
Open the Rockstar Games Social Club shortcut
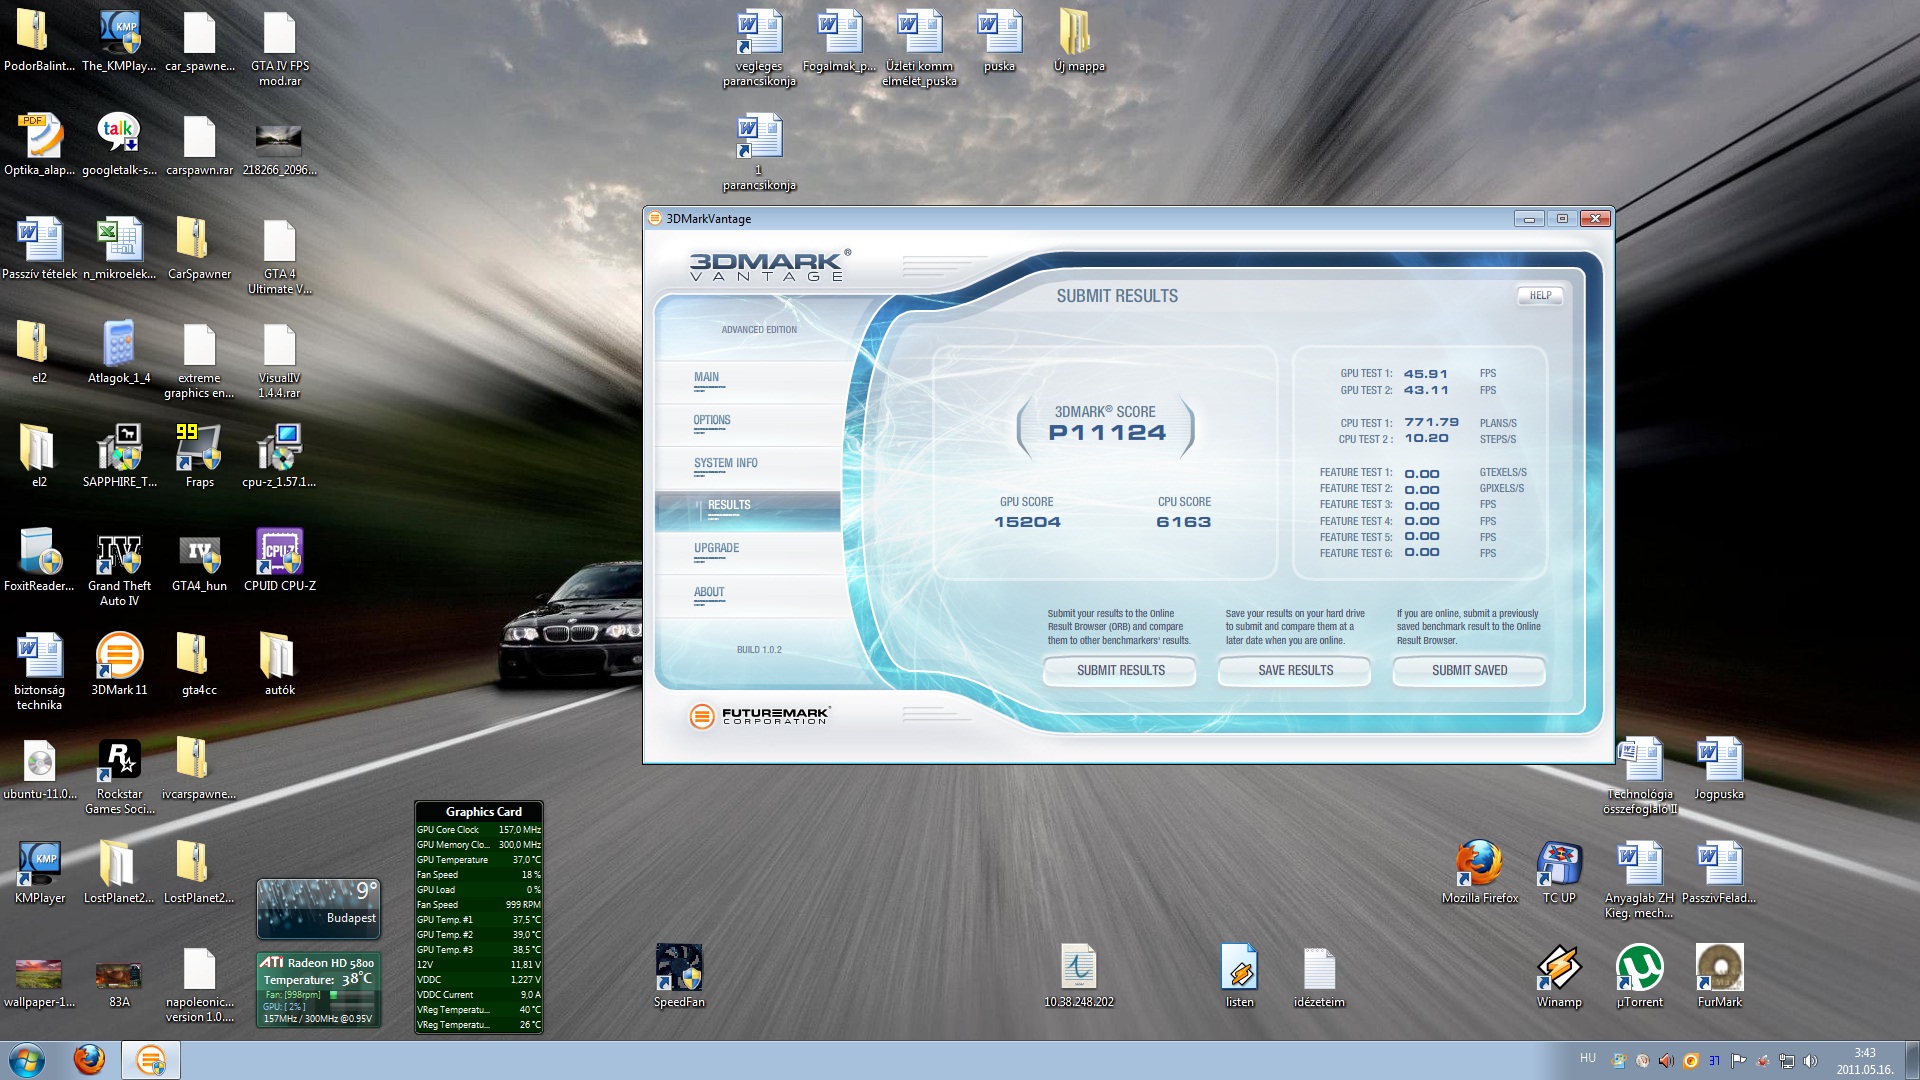119,776
